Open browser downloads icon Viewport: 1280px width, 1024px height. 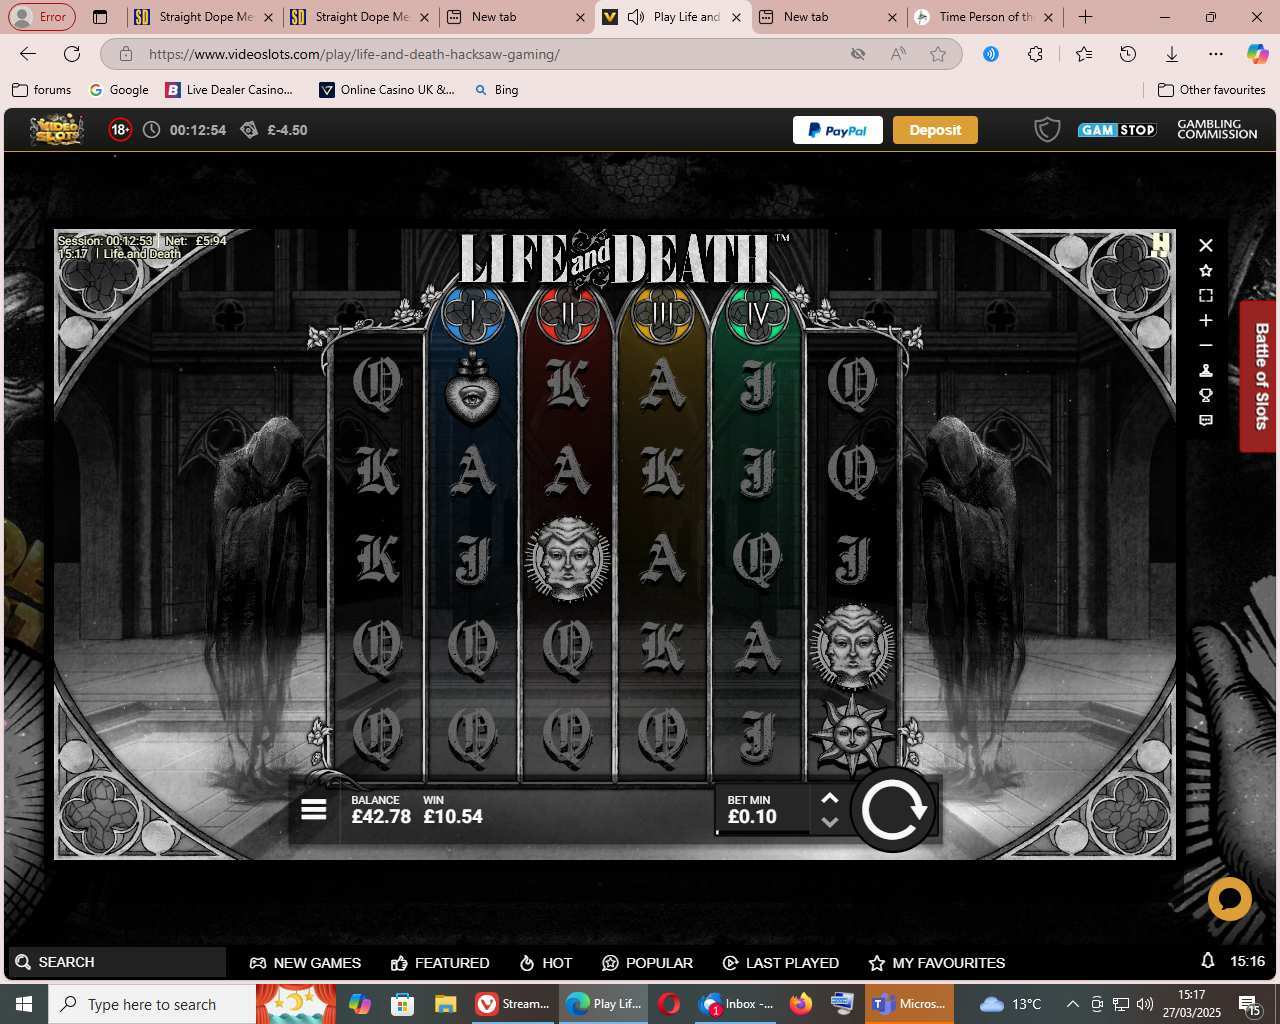pyautogui.click(x=1172, y=54)
